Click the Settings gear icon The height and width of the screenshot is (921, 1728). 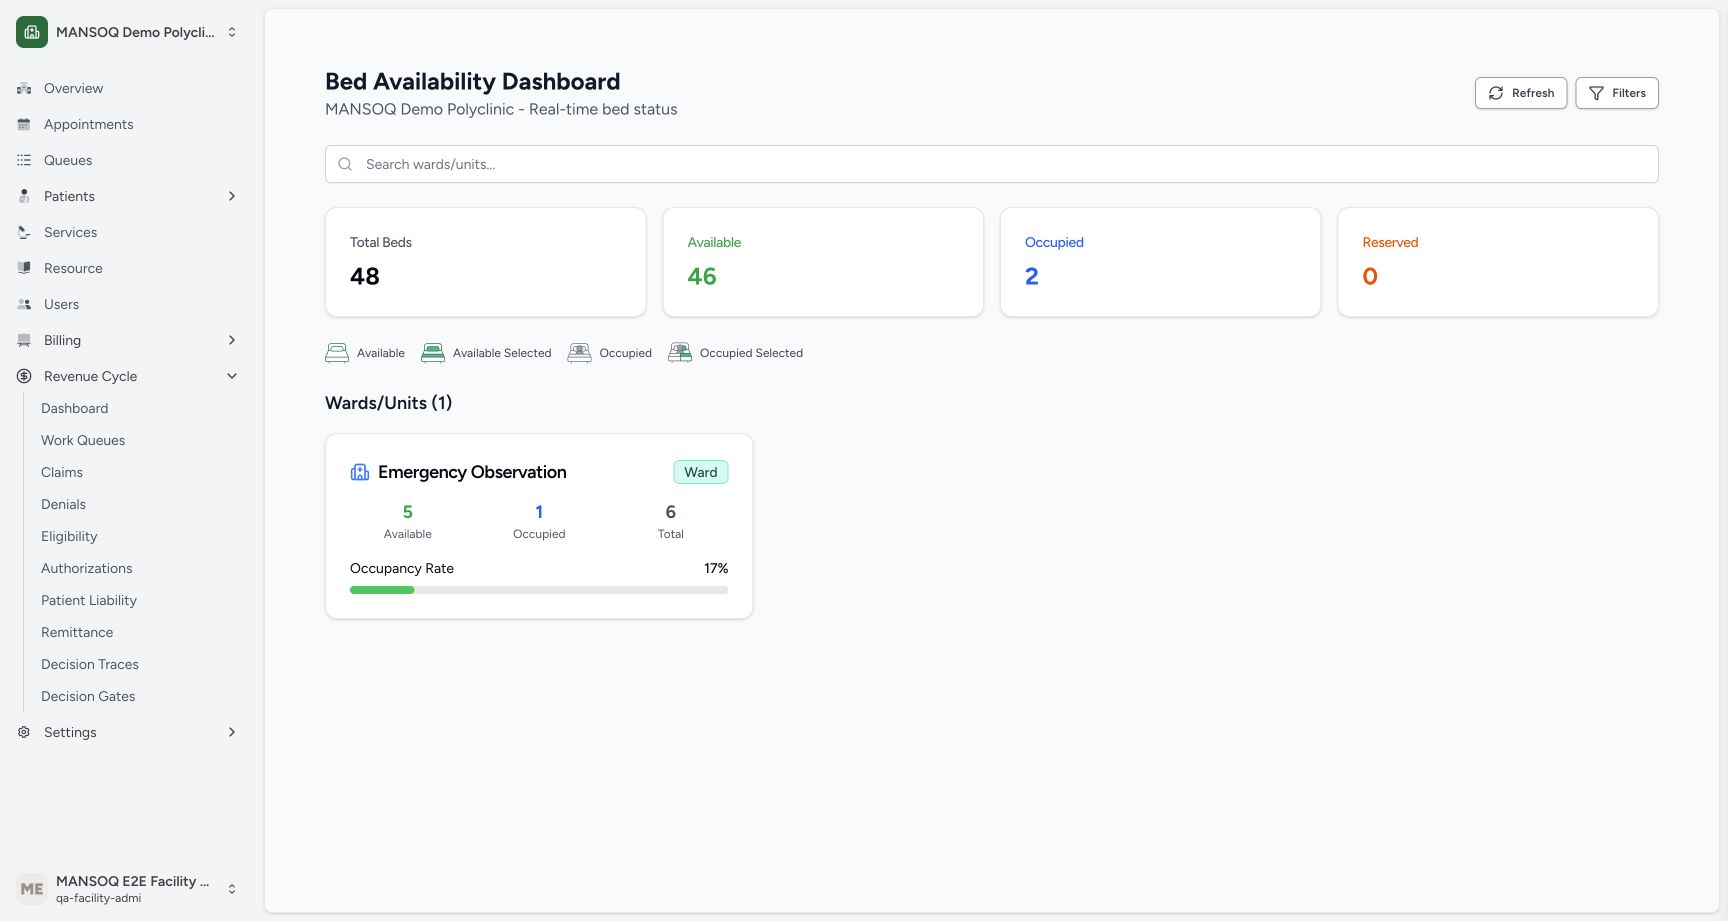pyautogui.click(x=24, y=733)
